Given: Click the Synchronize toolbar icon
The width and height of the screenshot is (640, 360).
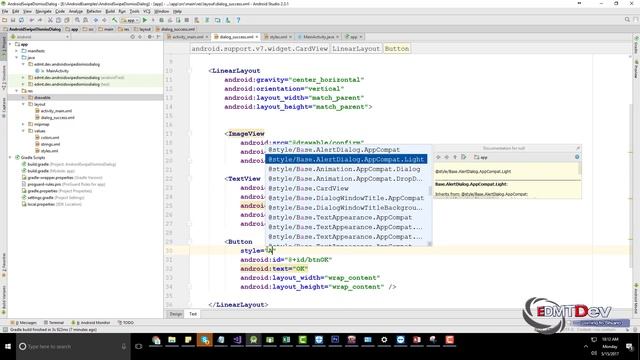Looking at the screenshot, I should 21,20.
